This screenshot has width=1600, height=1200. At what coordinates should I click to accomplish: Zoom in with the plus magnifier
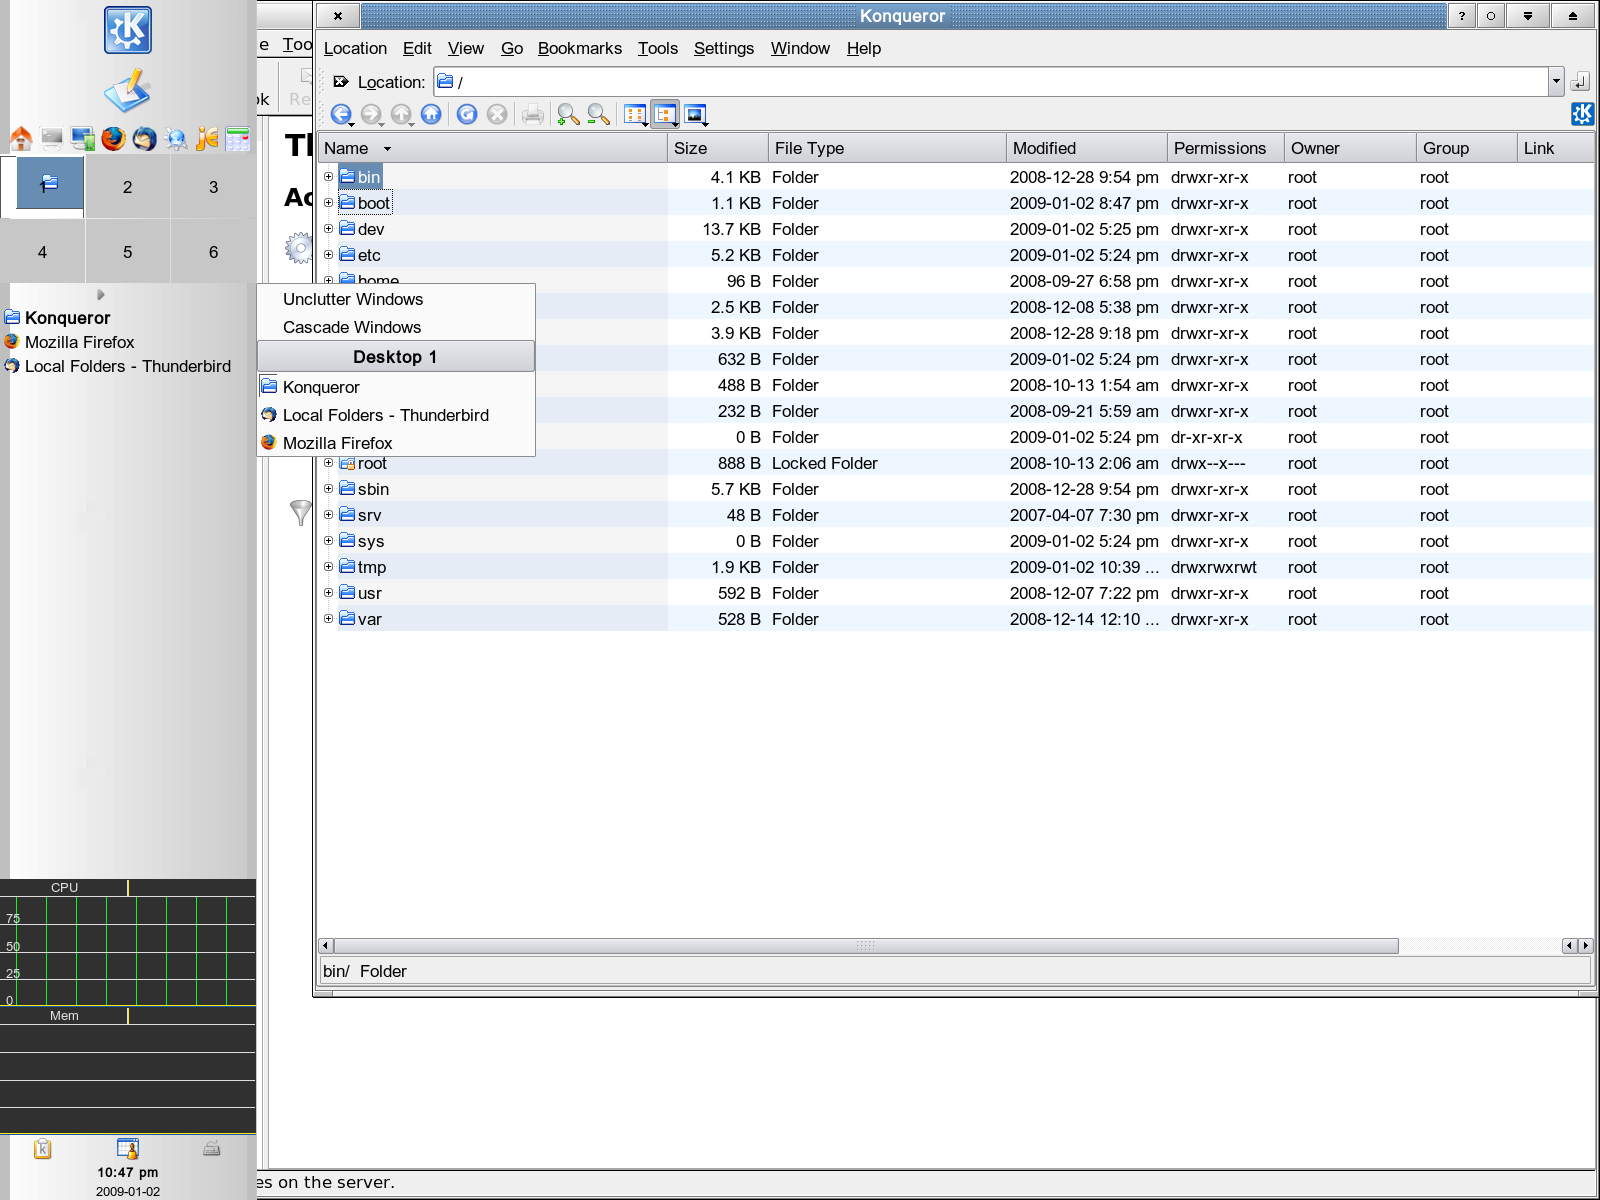pyautogui.click(x=569, y=114)
